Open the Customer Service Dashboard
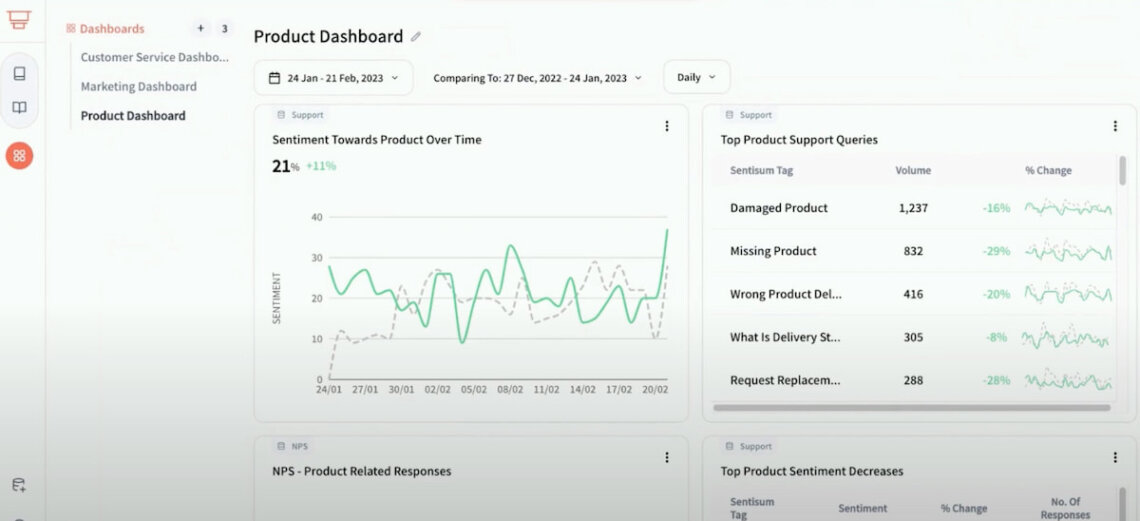This screenshot has width=1140, height=521. coord(154,57)
